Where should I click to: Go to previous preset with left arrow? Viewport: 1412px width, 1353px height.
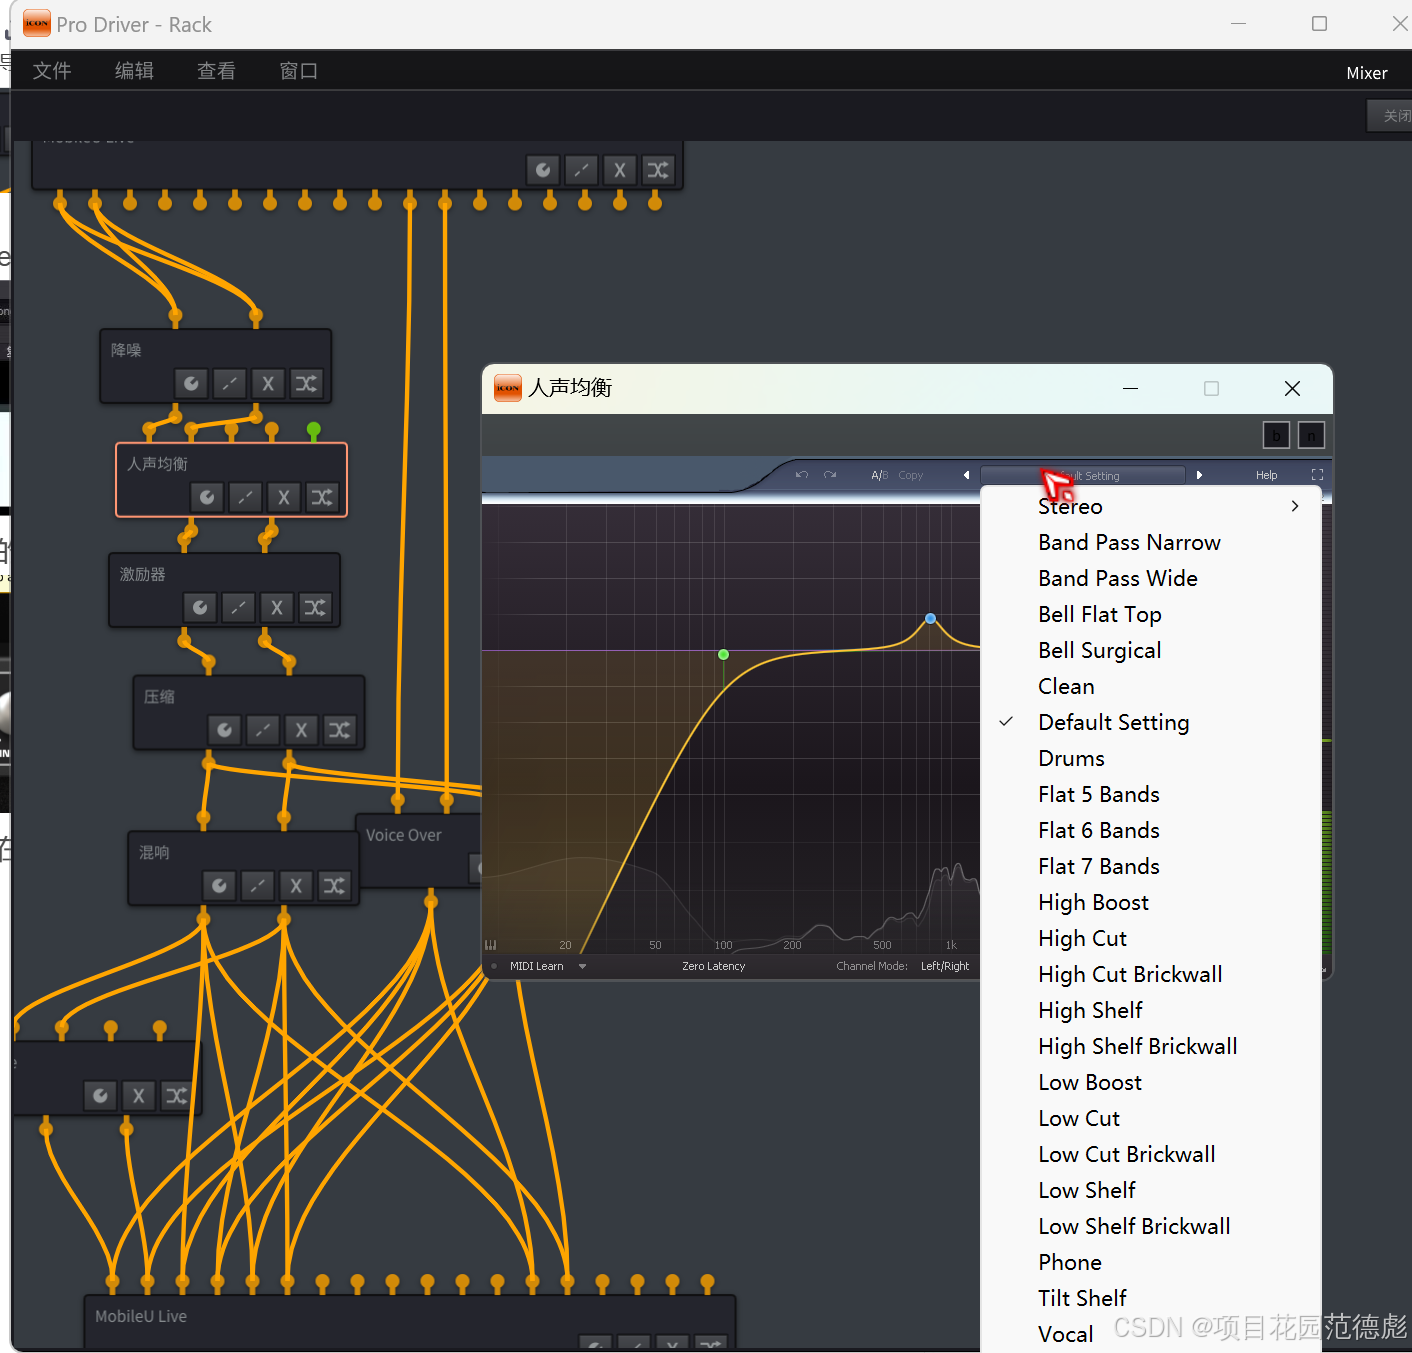pyautogui.click(x=966, y=475)
